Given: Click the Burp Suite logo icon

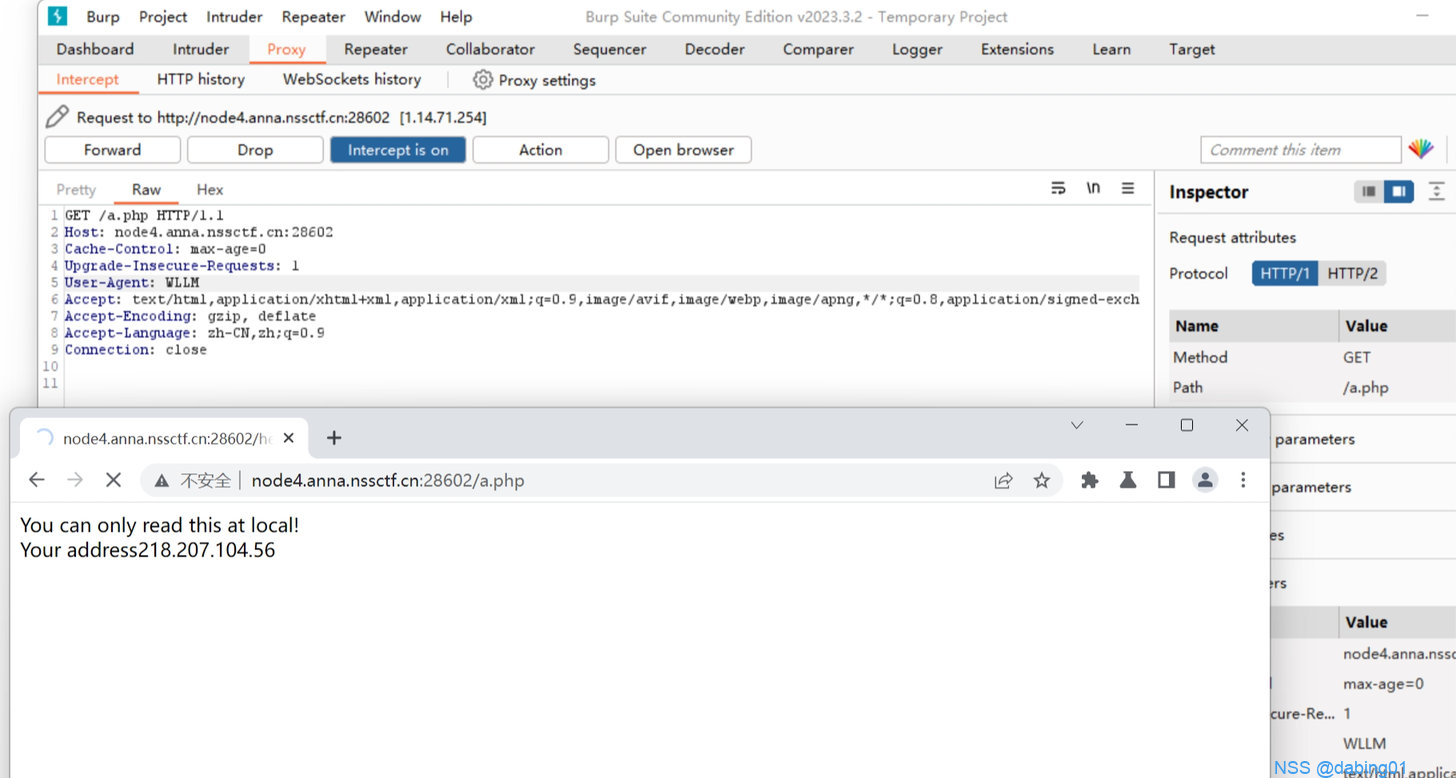Looking at the screenshot, I should pos(58,16).
